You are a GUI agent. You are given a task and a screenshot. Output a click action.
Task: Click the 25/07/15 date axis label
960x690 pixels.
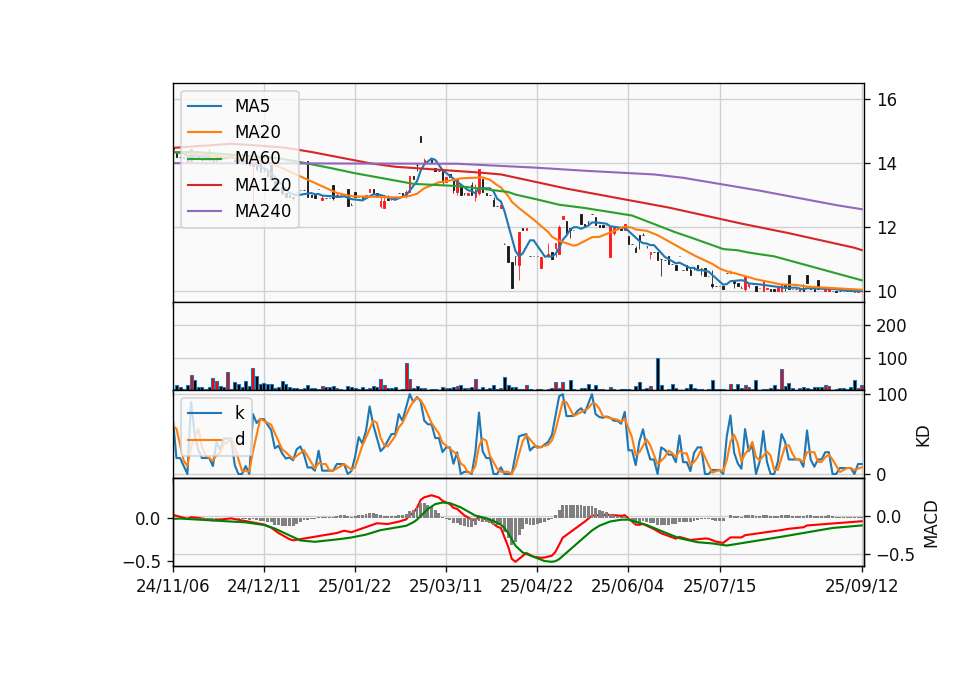[719, 586]
